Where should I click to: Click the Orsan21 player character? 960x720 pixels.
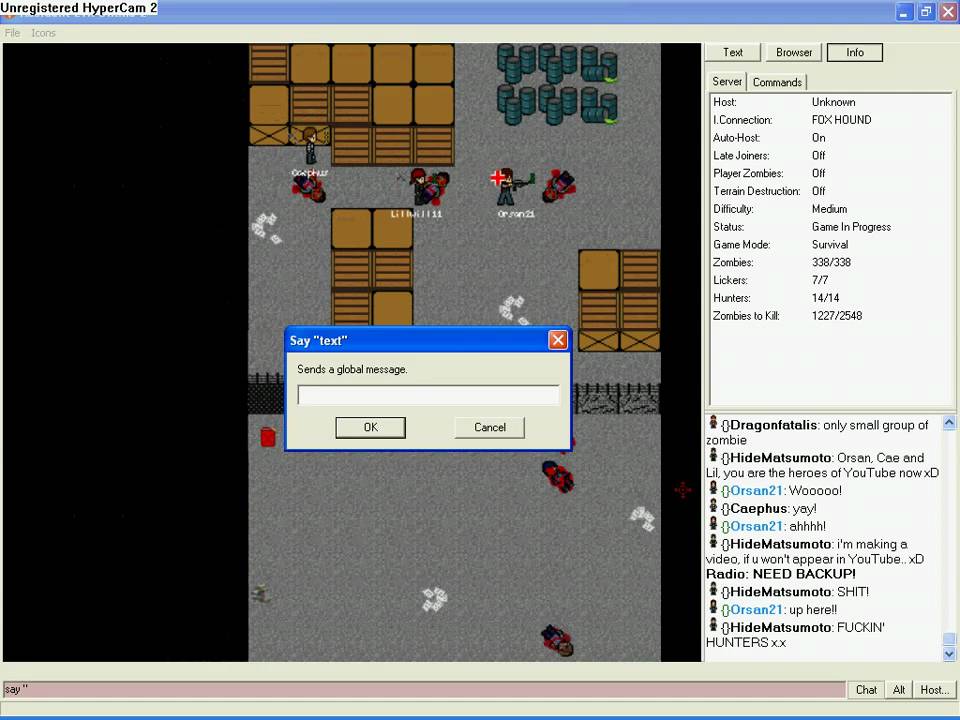(507, 187)
